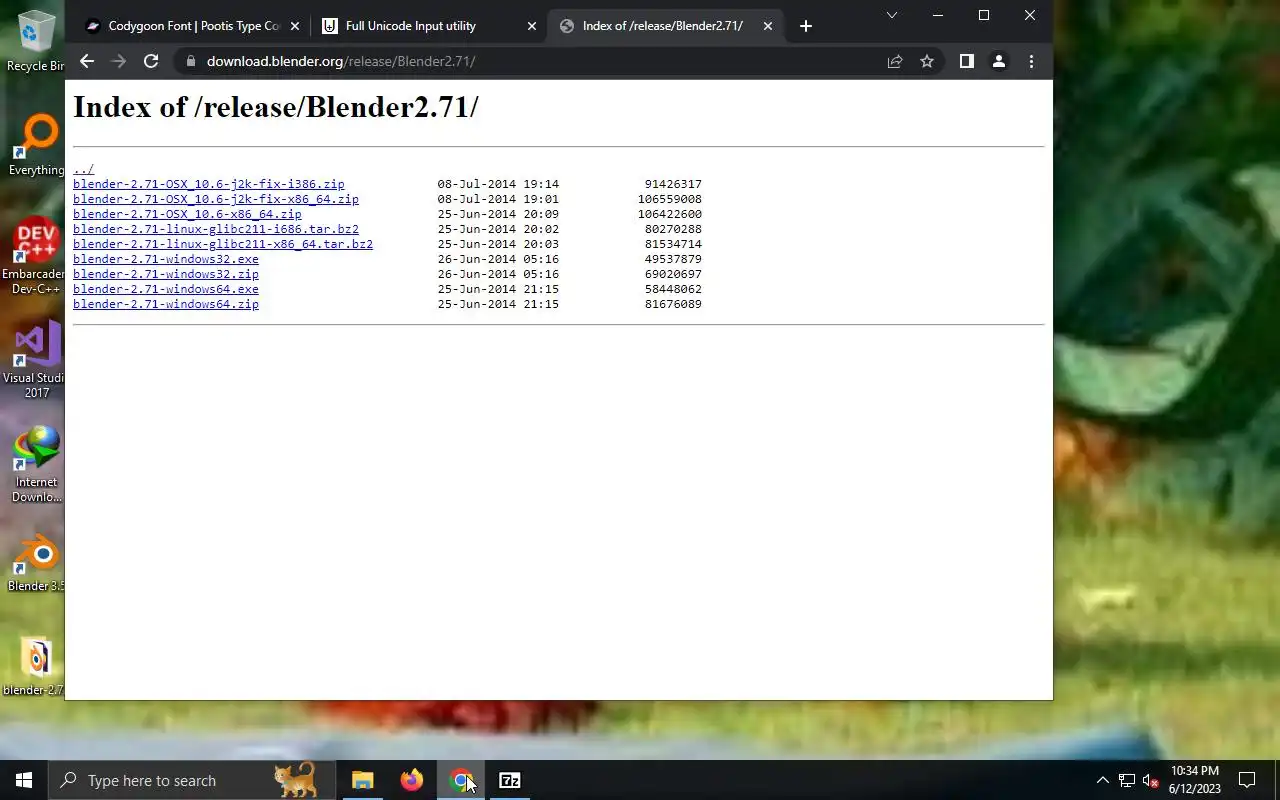Maximize the Chrome window
The image size is (1280, 800).
tap(984, 15)
